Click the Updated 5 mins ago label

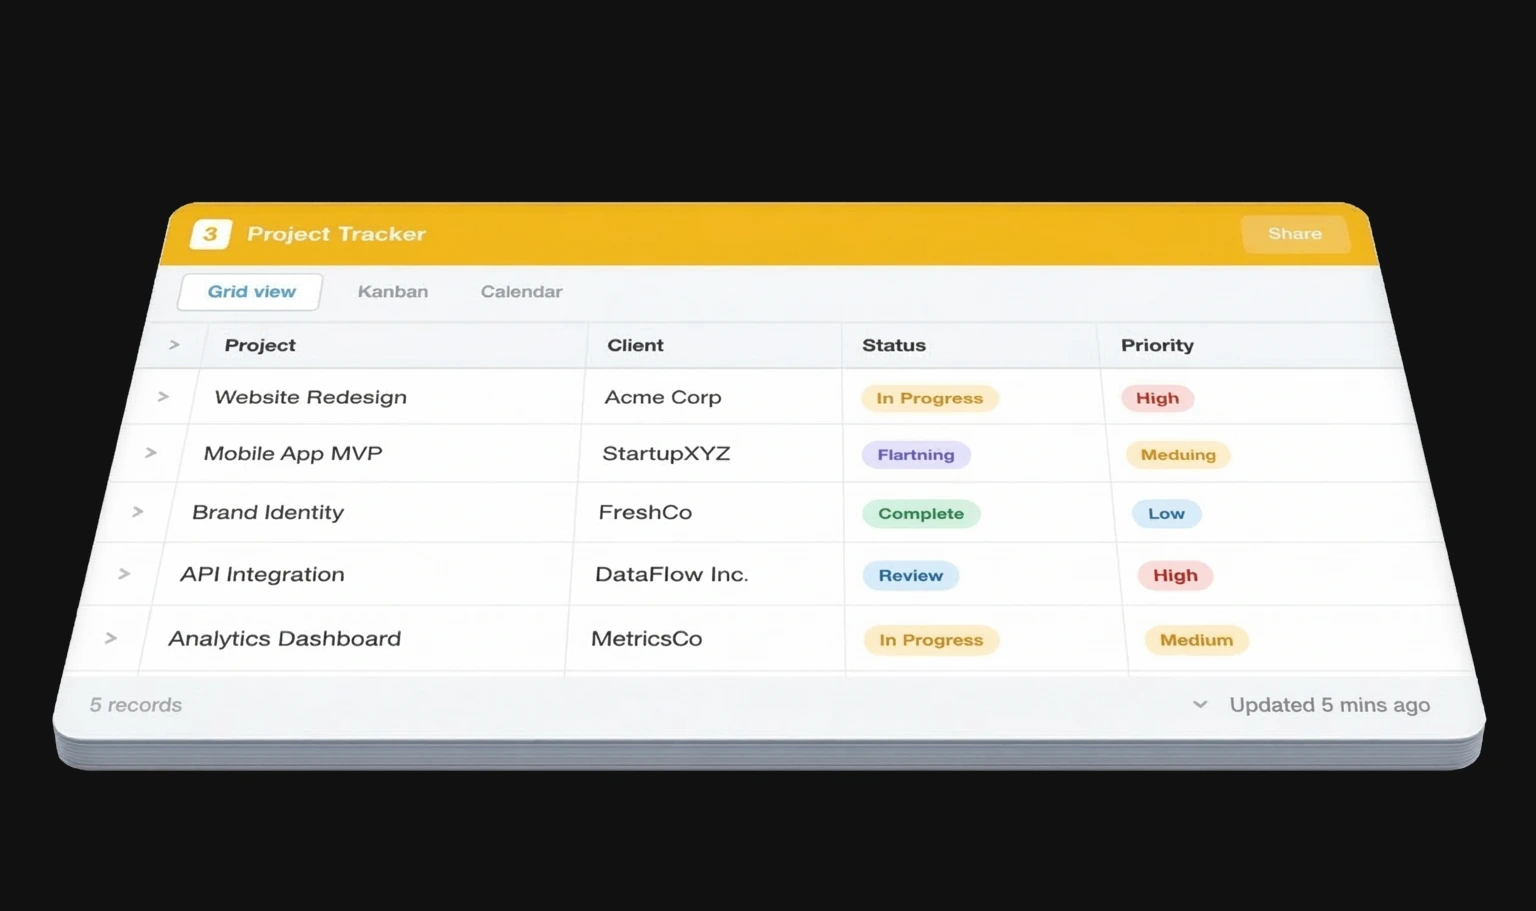(1329, 705)
